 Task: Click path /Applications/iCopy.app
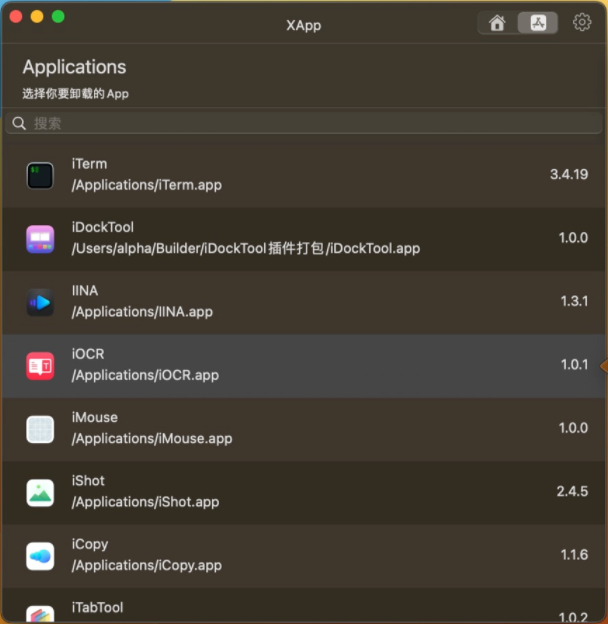point(147,566)
